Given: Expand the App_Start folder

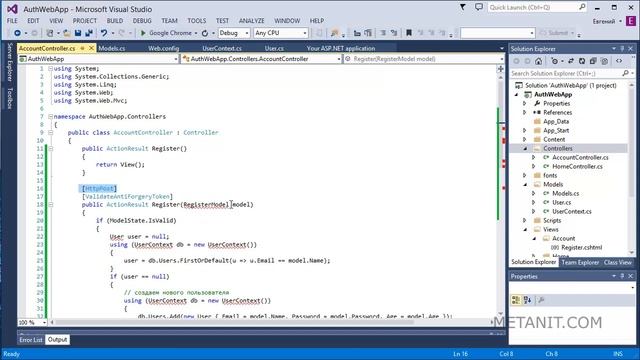Looking at the screenshot, I should click(525, 131).
